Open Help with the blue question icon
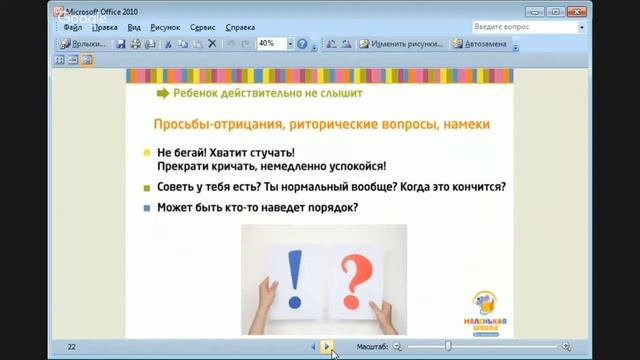Image resolution: width=640 pixels, height=360 pixels. click(x=302, y=44)
